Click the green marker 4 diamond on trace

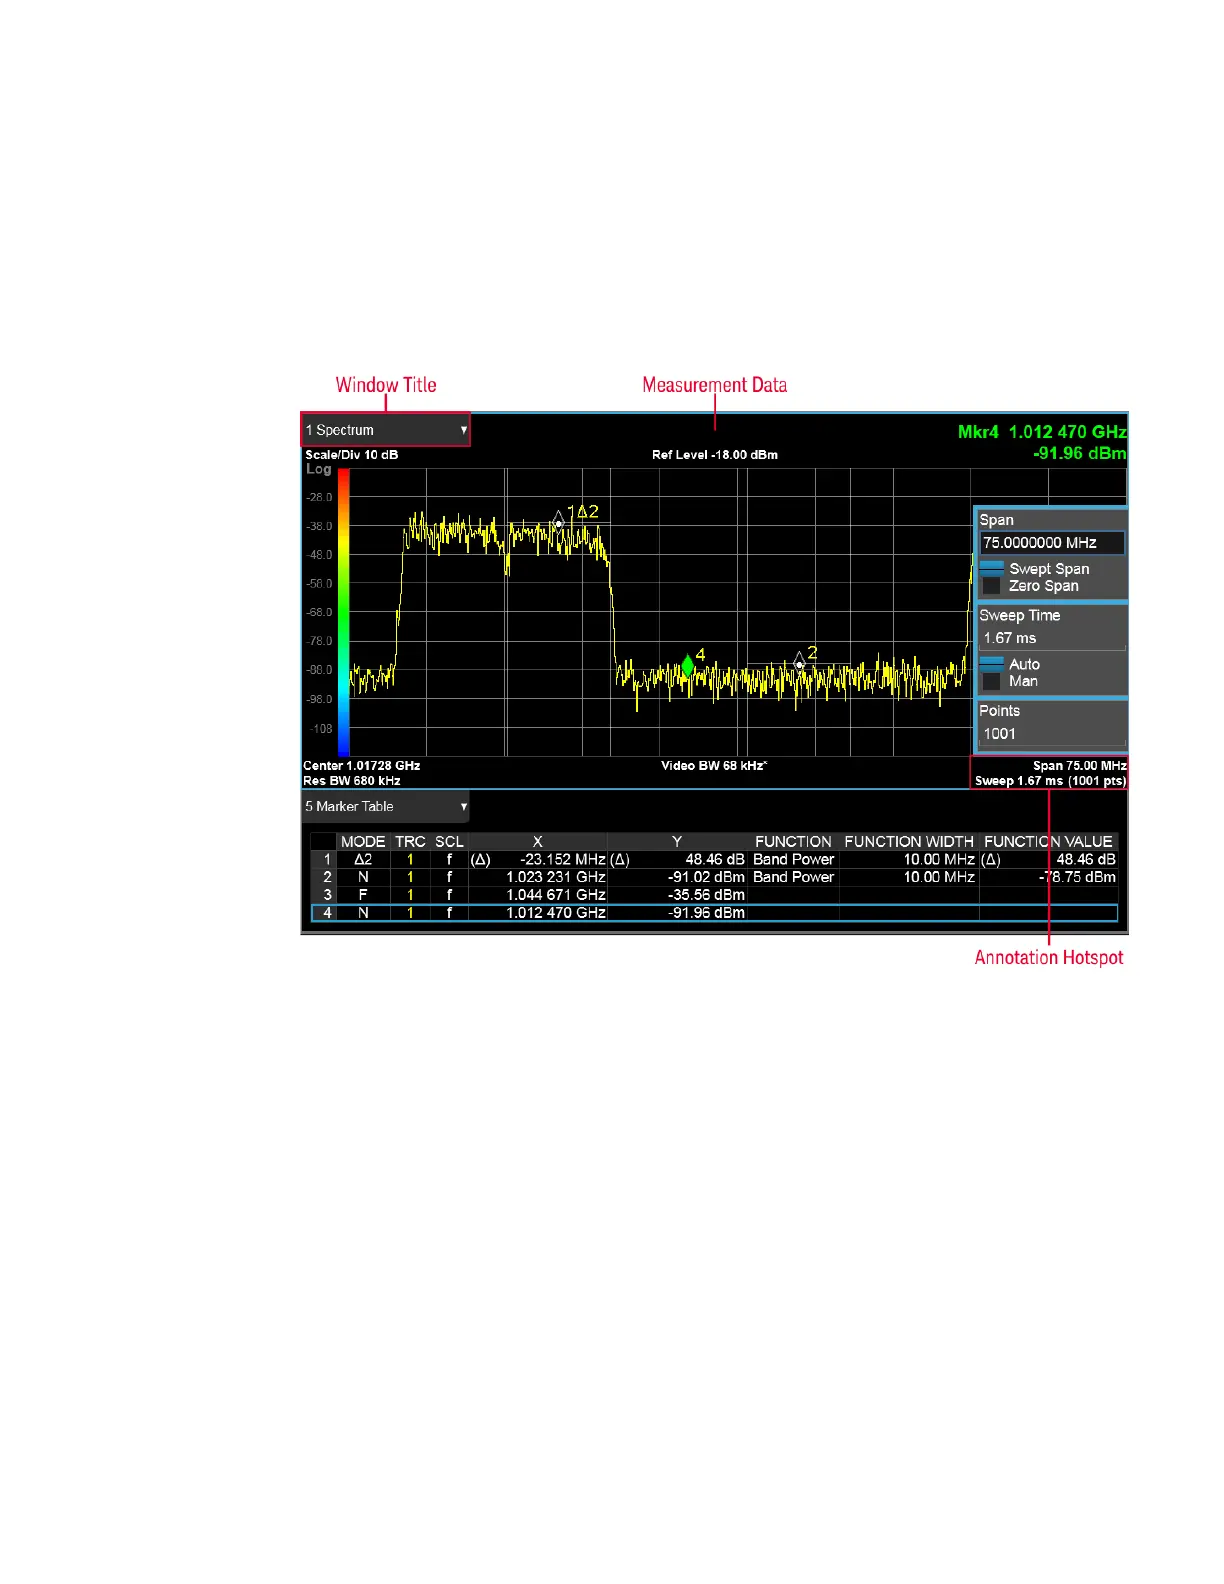click(687, 665)
